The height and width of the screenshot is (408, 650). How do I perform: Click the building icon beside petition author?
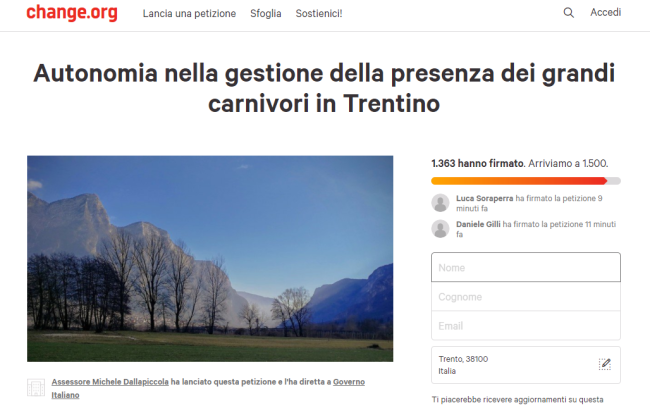click(36, 387)
